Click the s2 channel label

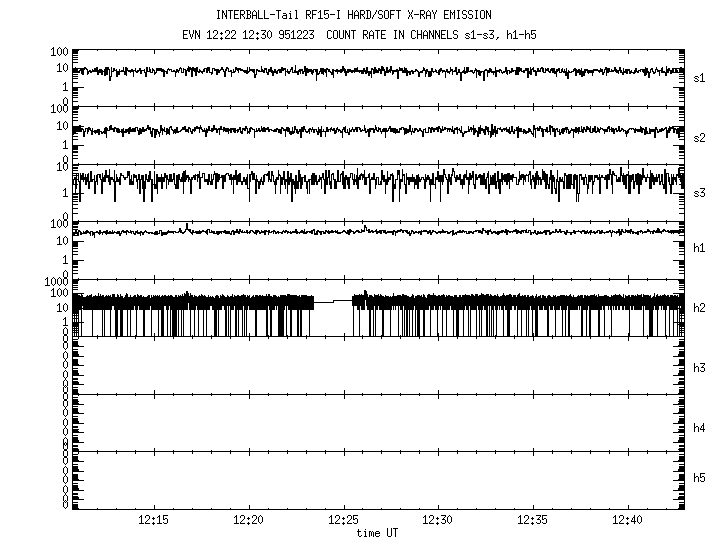click(x=699, y=137)
